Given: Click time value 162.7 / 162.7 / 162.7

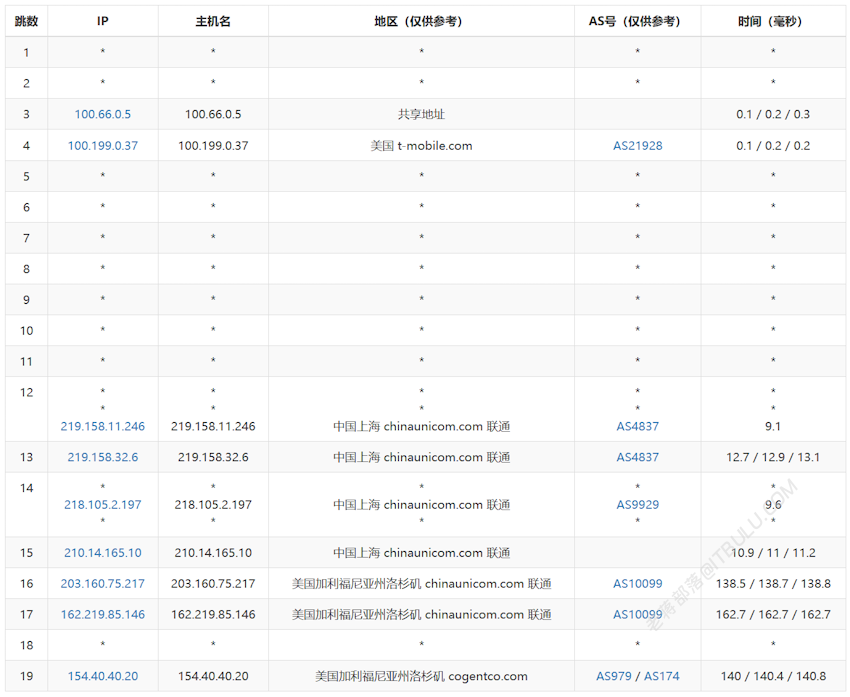Looking at the screenshot, I should [773, 615].
